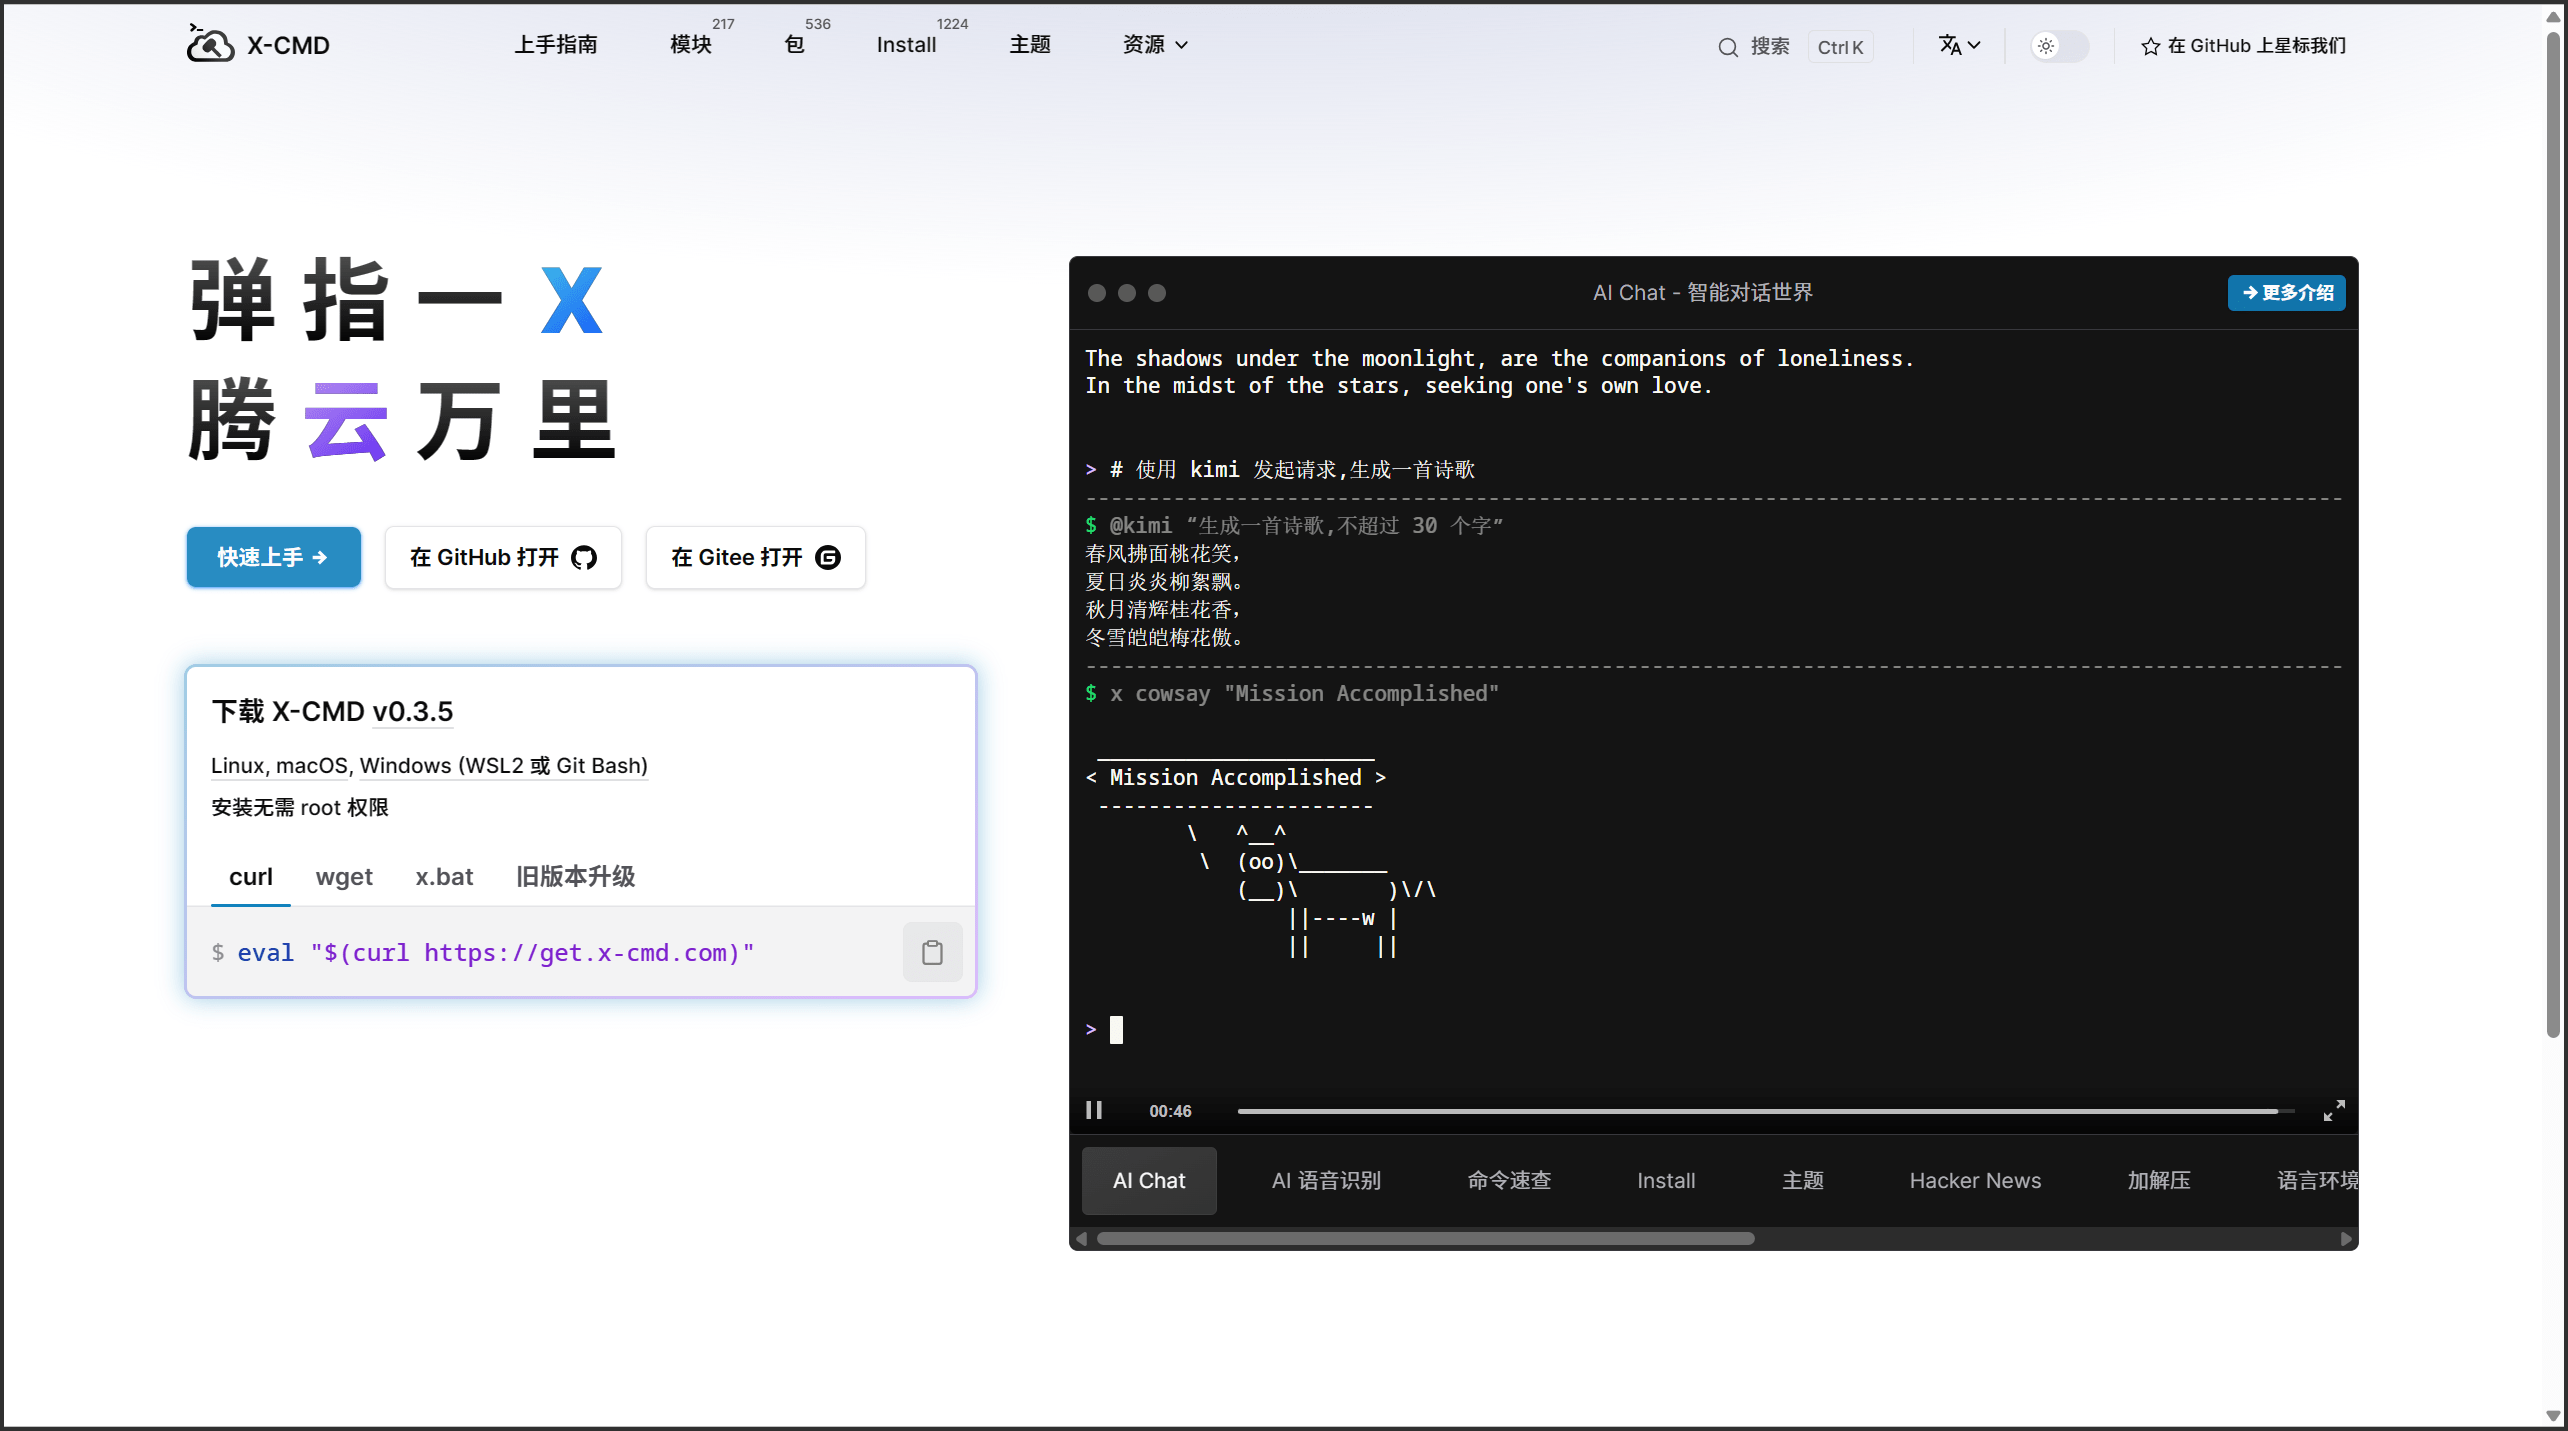Open the 模块 modules menu item

point(690,45)
